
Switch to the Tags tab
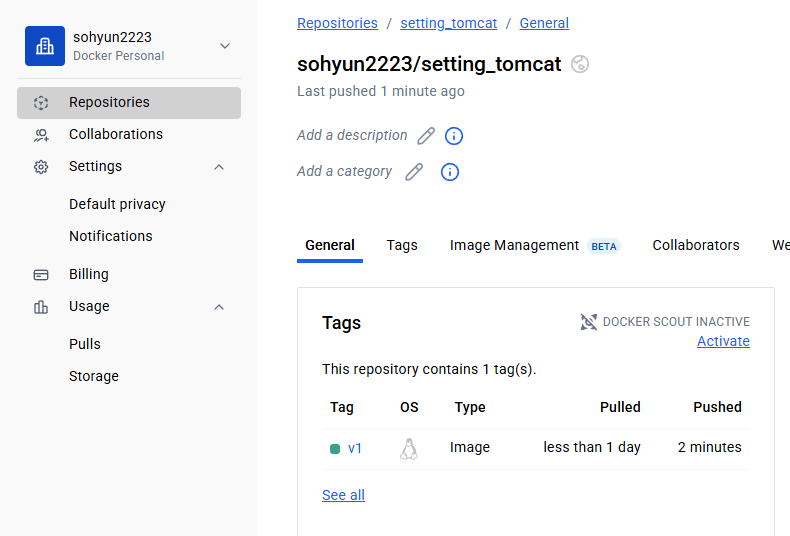click(x=402, y=245)
